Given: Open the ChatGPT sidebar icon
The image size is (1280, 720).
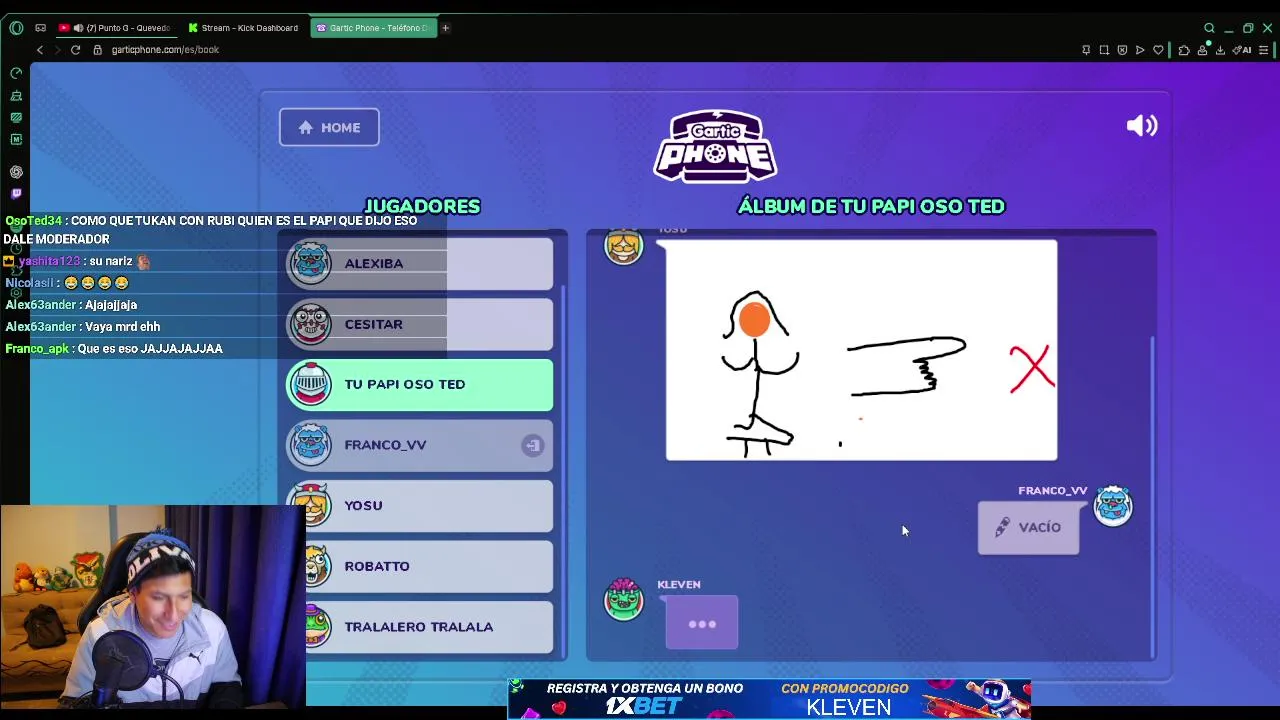Looking at the screenshot, I should pyautogui.click(x=16, y=172).
